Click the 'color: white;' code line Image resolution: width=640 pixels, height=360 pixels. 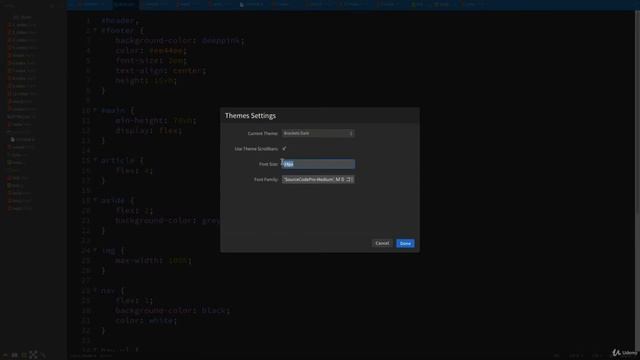pos(146,321)
